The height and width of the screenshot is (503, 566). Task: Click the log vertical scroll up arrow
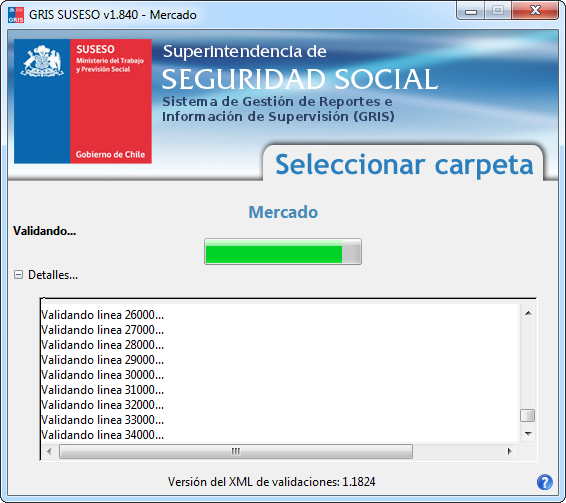tap(528, 313)
